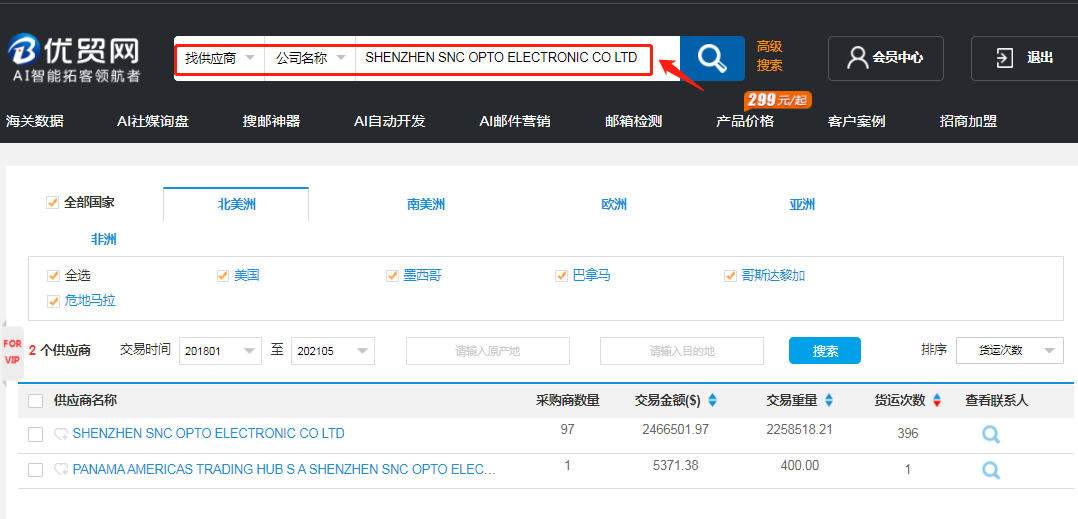
Task: Switch to the 北美洲 tab
Action: (x=236, y=204)
